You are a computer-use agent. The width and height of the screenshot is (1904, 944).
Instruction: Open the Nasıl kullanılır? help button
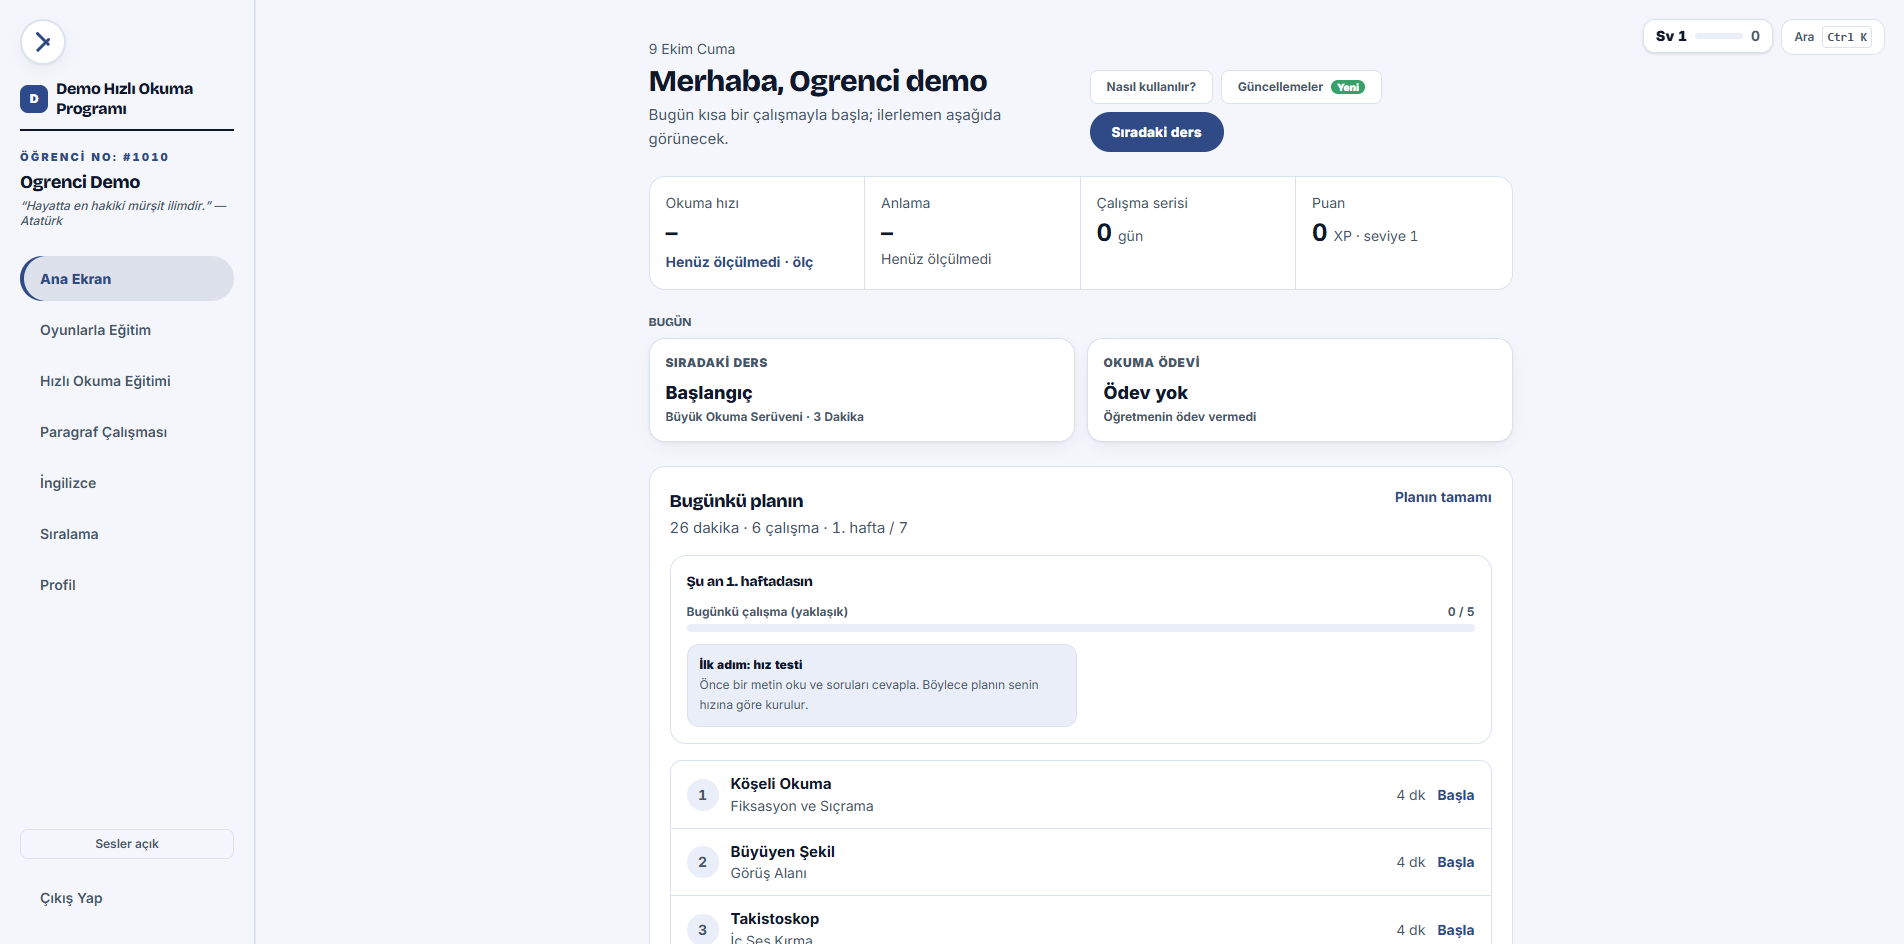click(1151, 87)
